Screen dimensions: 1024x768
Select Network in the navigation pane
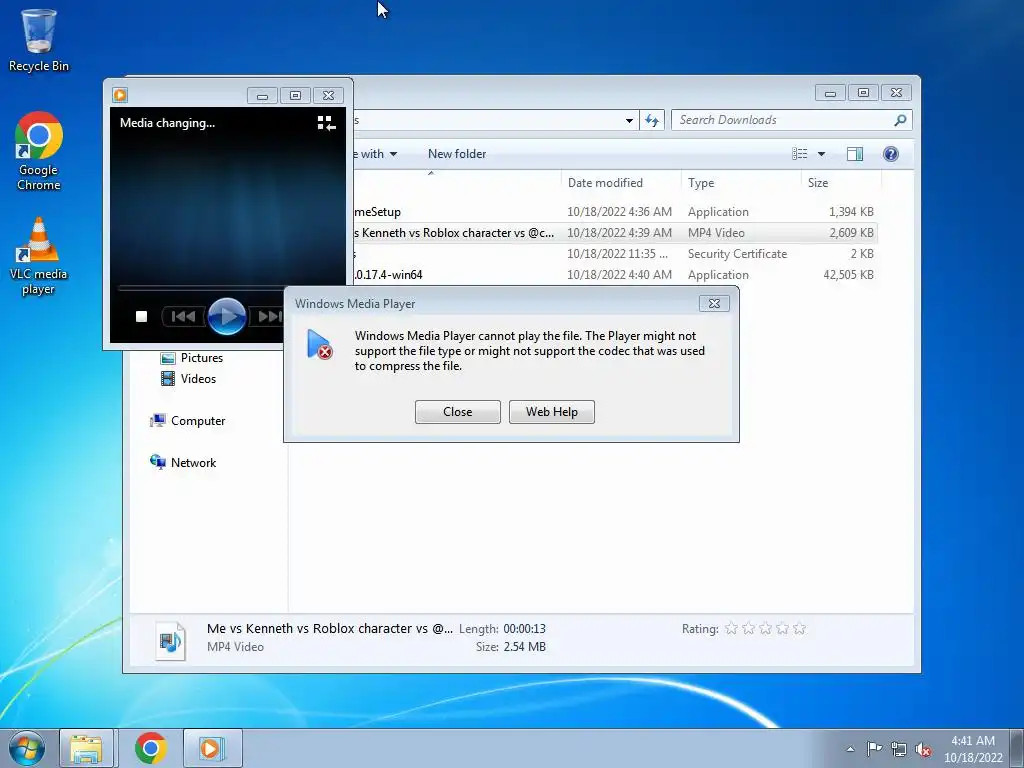coord(184,462)
